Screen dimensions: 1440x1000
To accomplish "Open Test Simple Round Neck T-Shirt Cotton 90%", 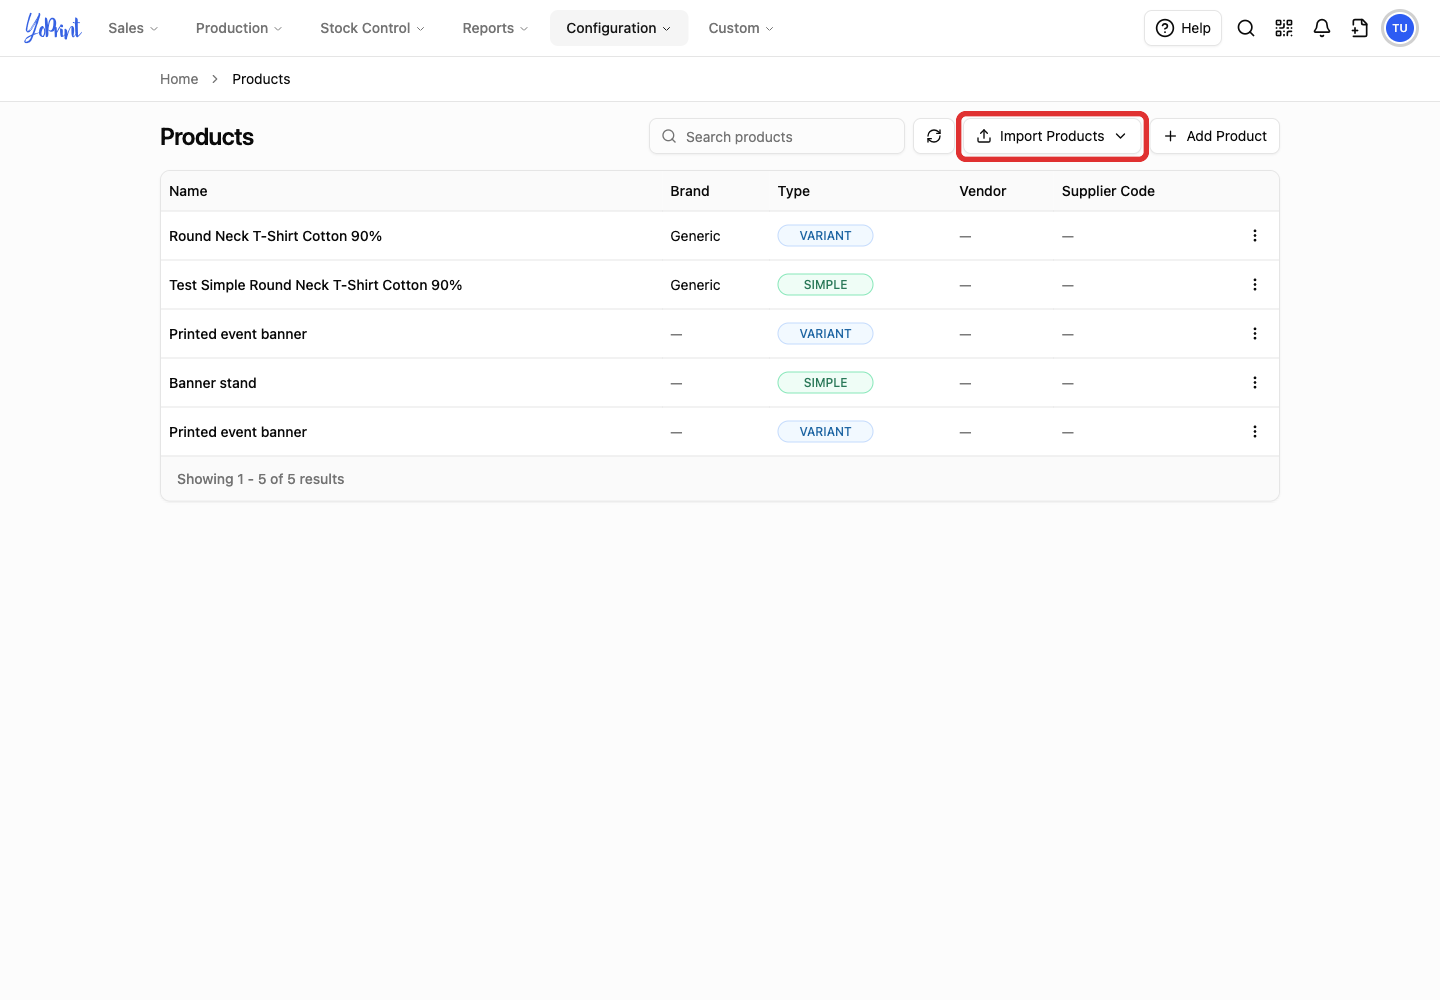I will [315, 285].
